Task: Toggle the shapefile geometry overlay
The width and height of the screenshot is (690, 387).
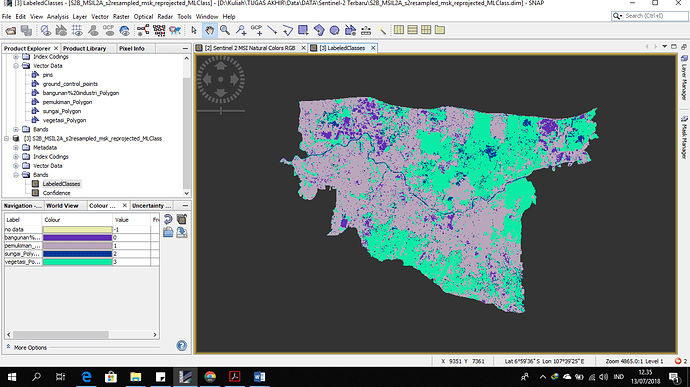Action: [61, 30]
